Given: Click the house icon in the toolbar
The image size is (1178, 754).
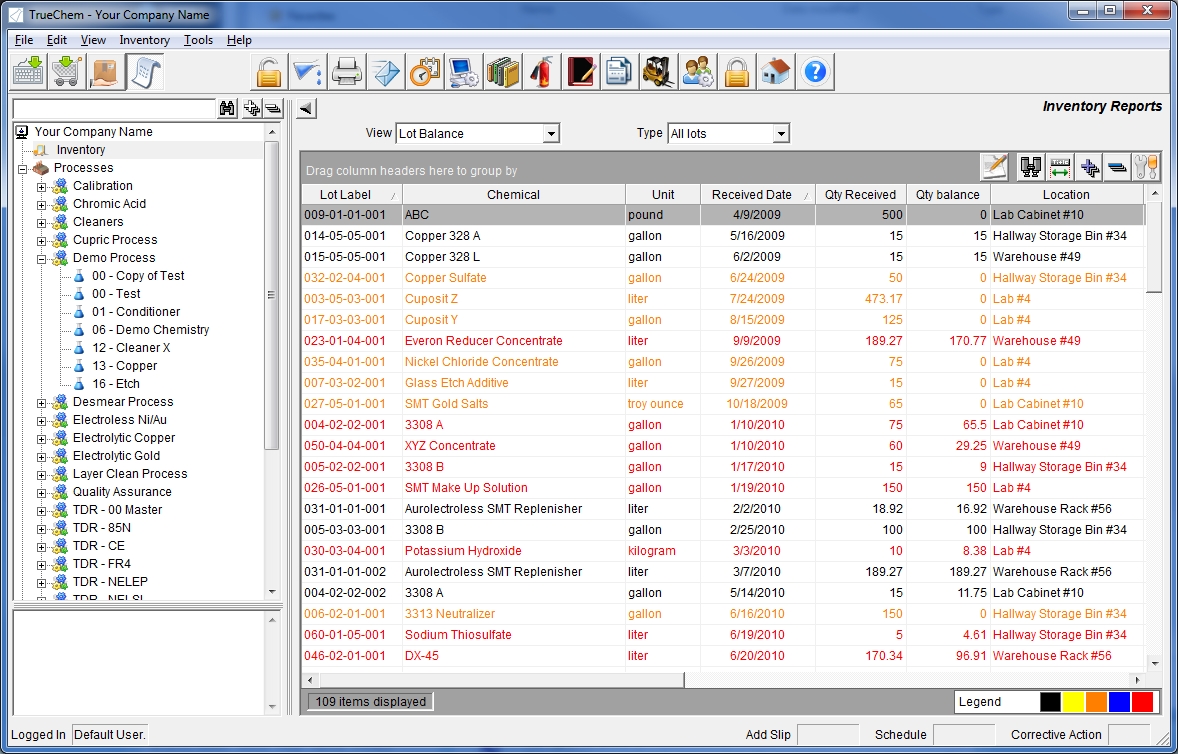Looking at the screenshot, I should point(776,72).
